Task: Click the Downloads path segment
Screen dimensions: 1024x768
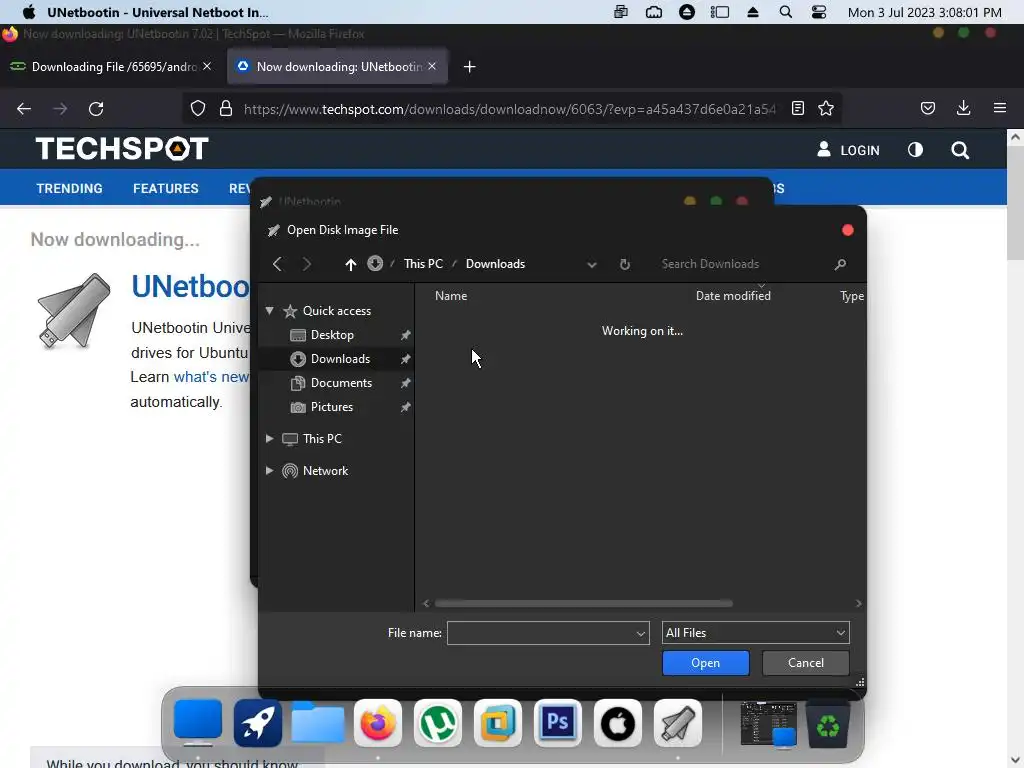Action: [495, 264]
